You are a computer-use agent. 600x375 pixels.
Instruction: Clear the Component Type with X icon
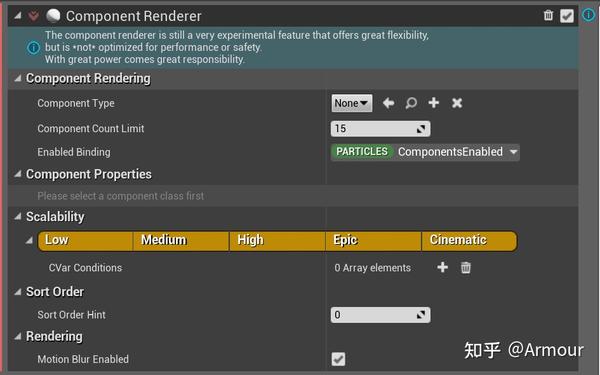pos(457,103)
